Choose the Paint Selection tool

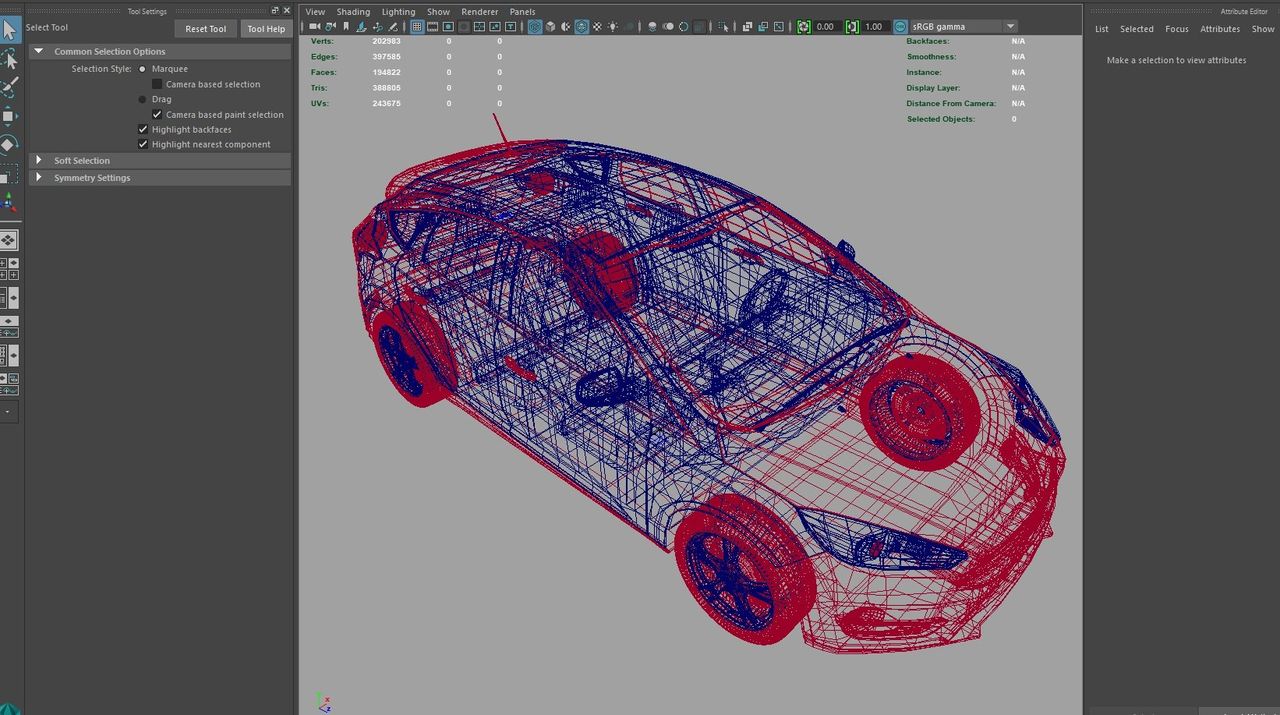coord(9,87)
